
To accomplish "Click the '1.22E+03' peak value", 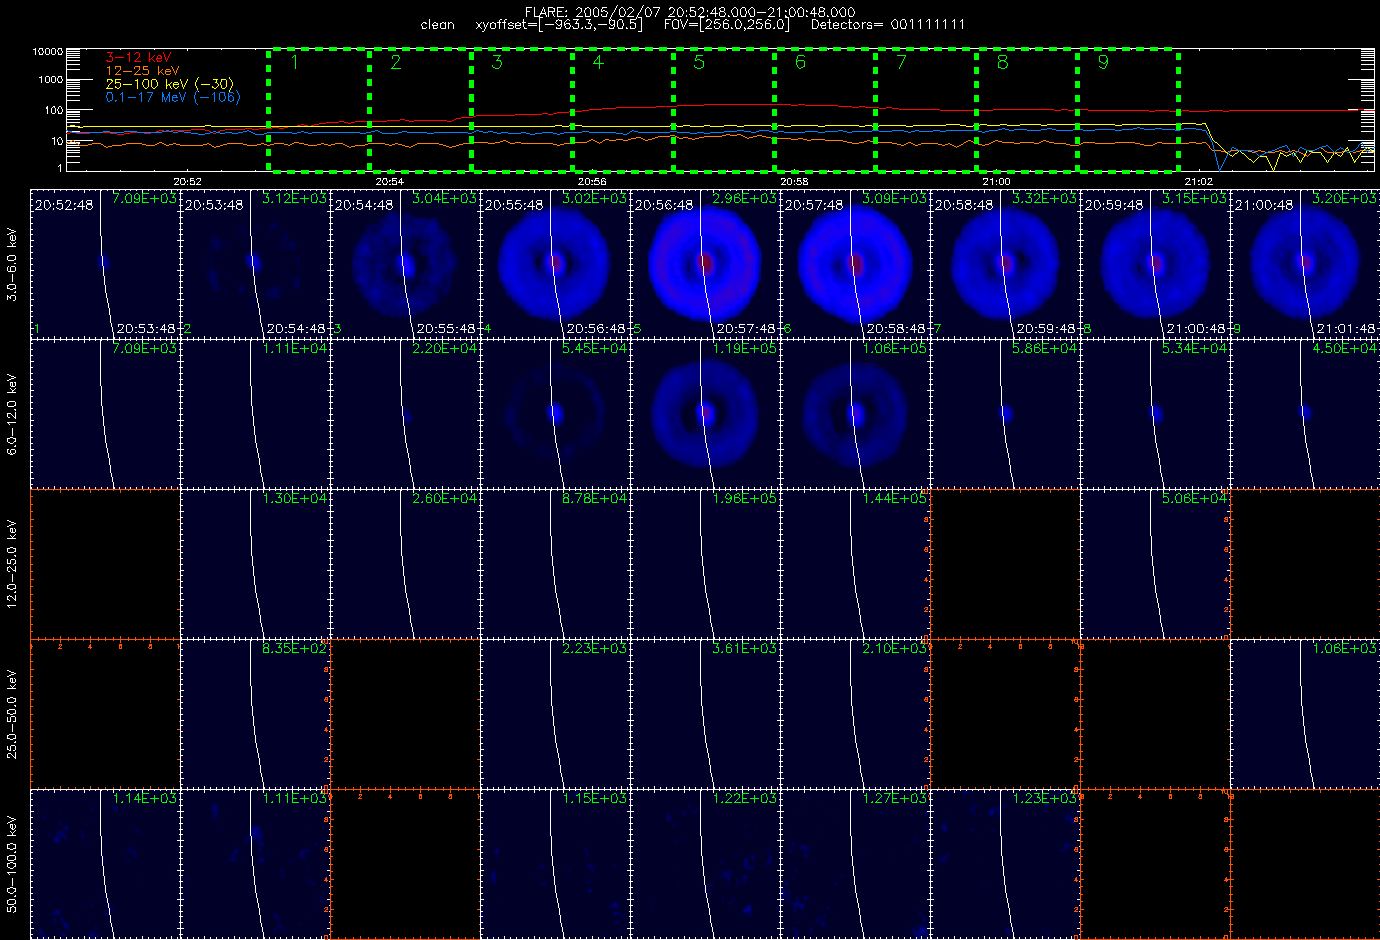I will point(744,798).
